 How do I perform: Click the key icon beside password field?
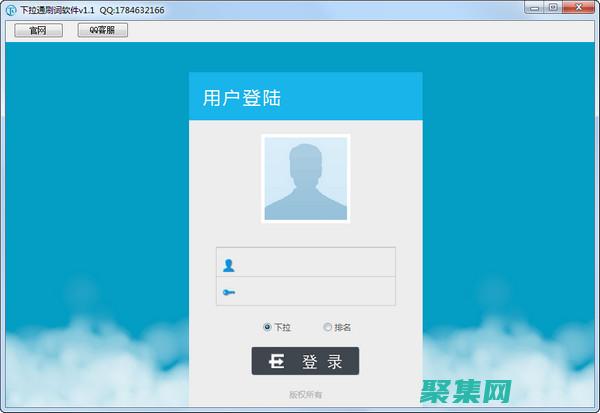tap(229, 292)
